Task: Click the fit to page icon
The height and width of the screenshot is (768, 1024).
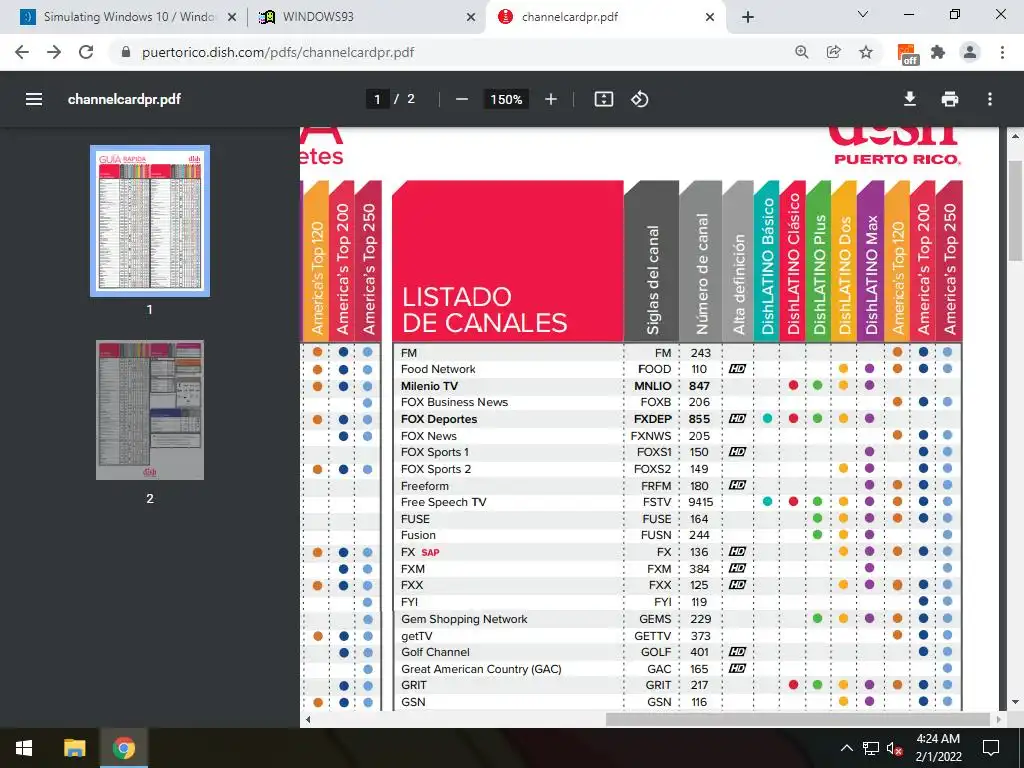Action: (603, 99)
